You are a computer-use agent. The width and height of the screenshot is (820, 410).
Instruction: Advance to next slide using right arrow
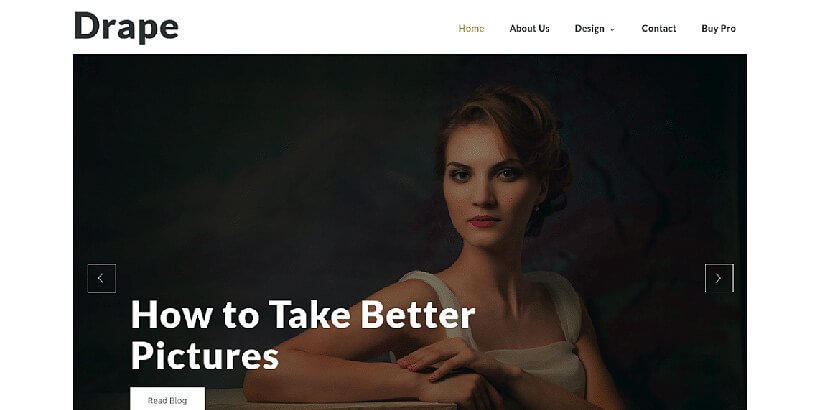click(x=719, y=278)
